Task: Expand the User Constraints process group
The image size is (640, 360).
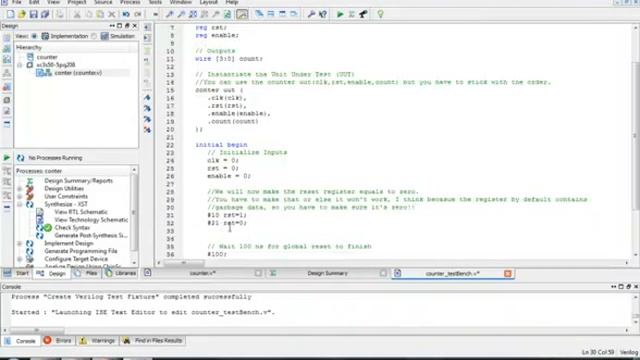Action: (x=20, y=196)
